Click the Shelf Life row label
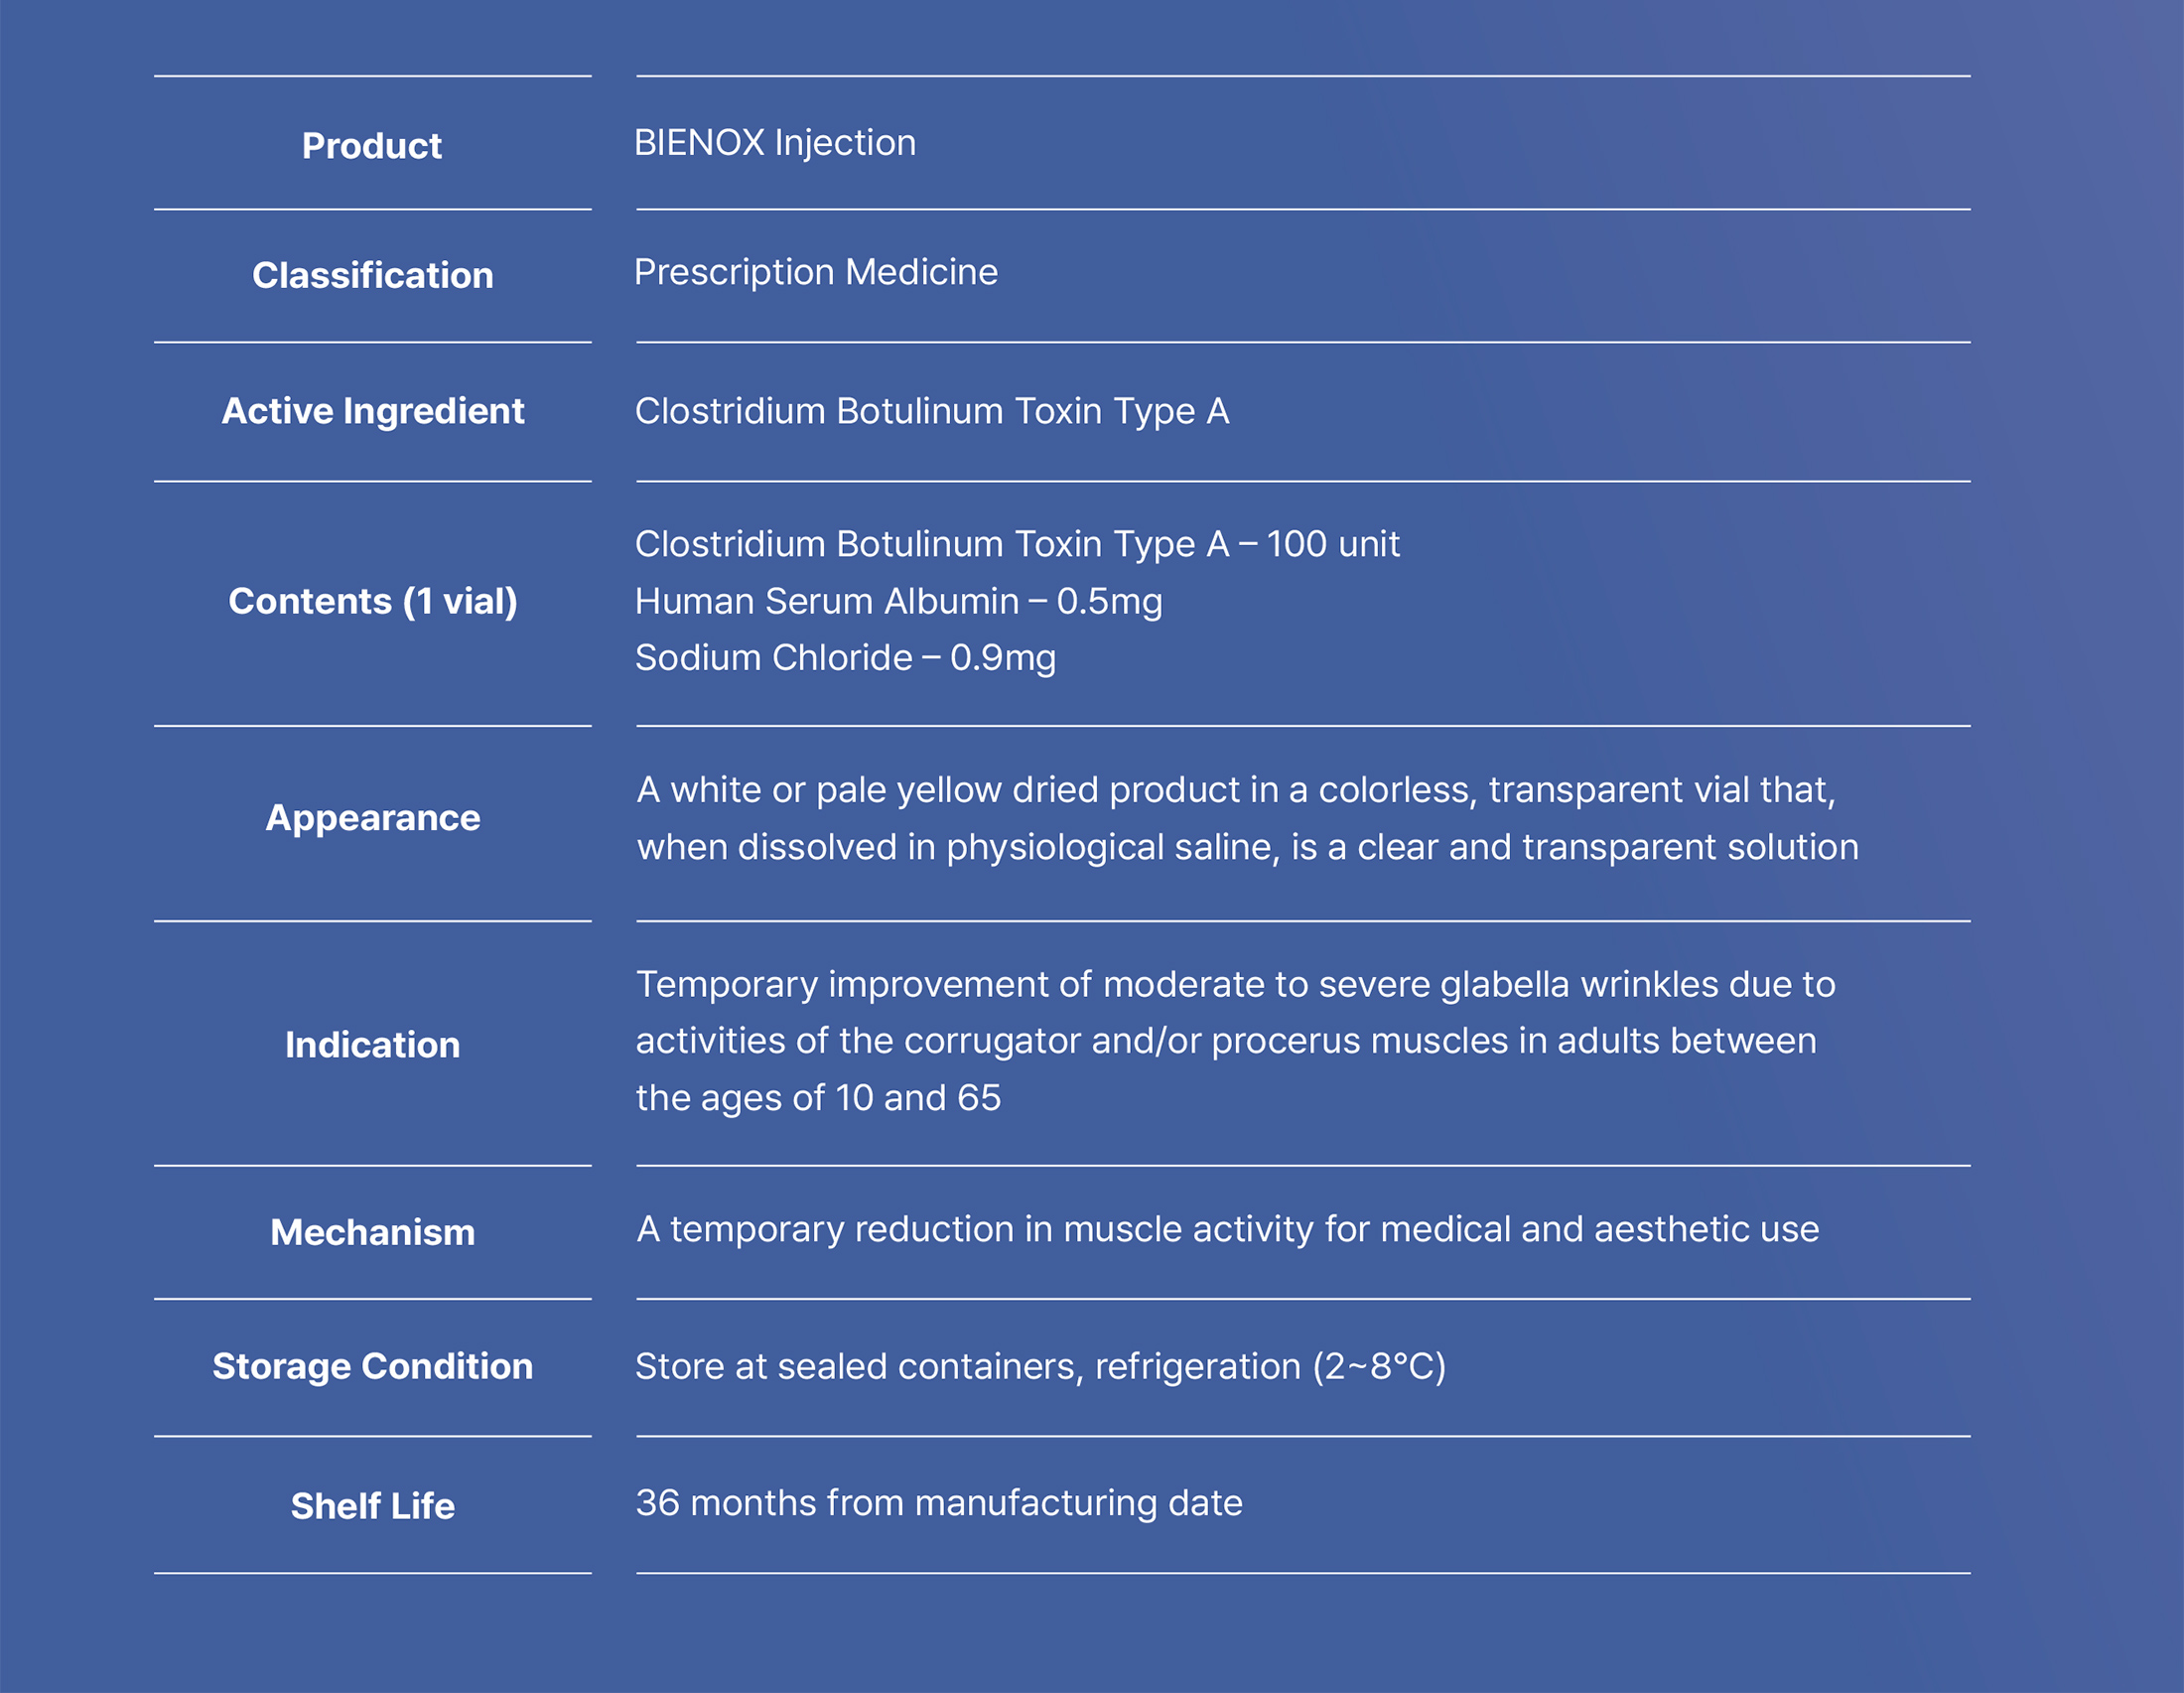Screen dimensions: 2184x1693 (372, 1506)
